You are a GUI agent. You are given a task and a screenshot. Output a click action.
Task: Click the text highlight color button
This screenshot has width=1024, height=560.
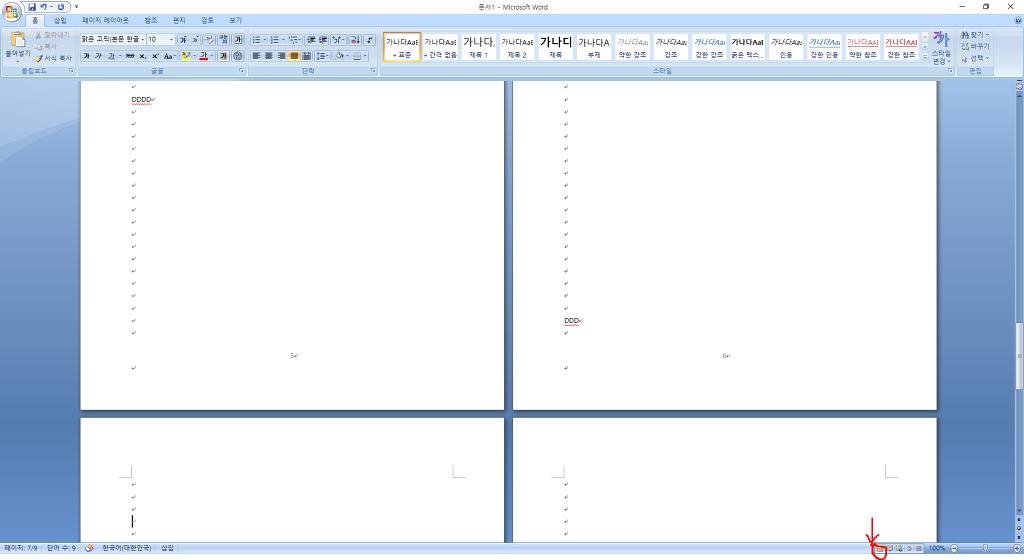coord(186,56)
